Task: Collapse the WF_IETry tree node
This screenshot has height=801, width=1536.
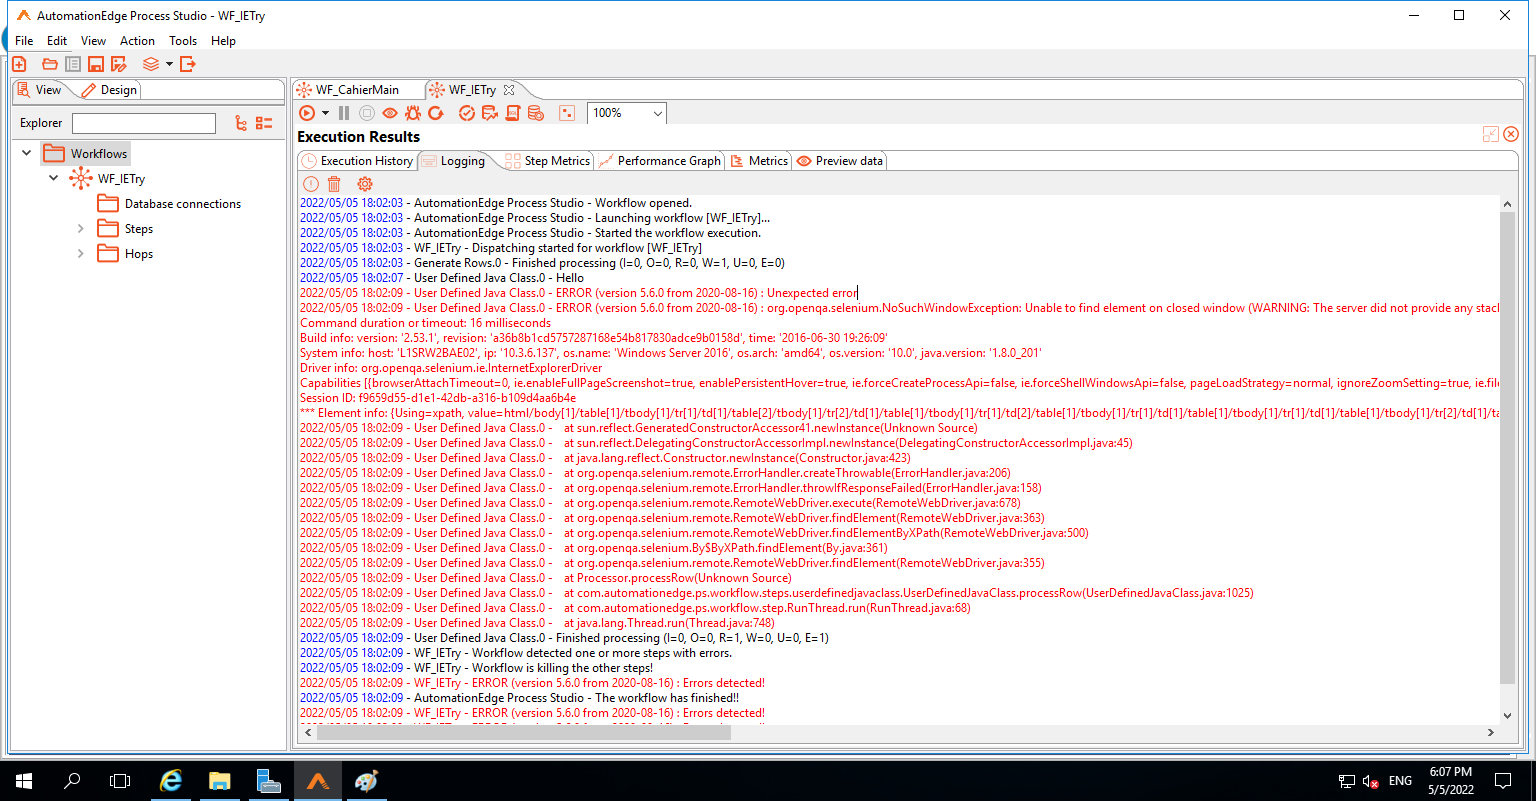Action: click(x=54, y=179)
